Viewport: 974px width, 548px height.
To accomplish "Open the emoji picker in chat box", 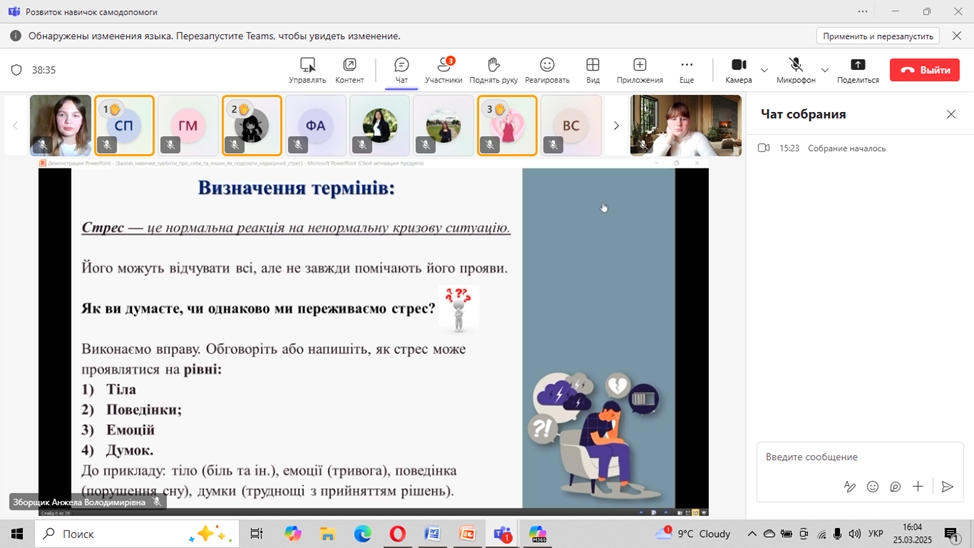I will [x=873, y=487].
